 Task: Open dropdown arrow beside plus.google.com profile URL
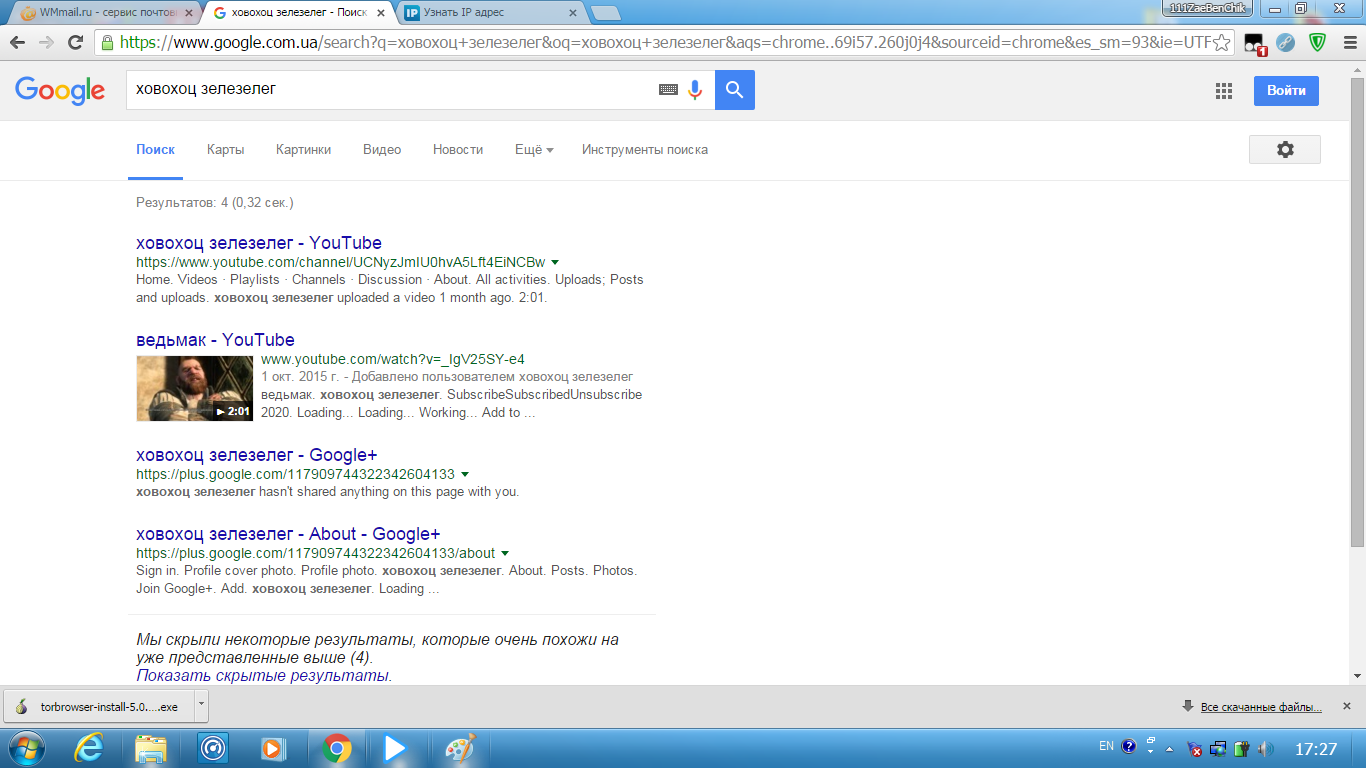(x=465, y=474)
